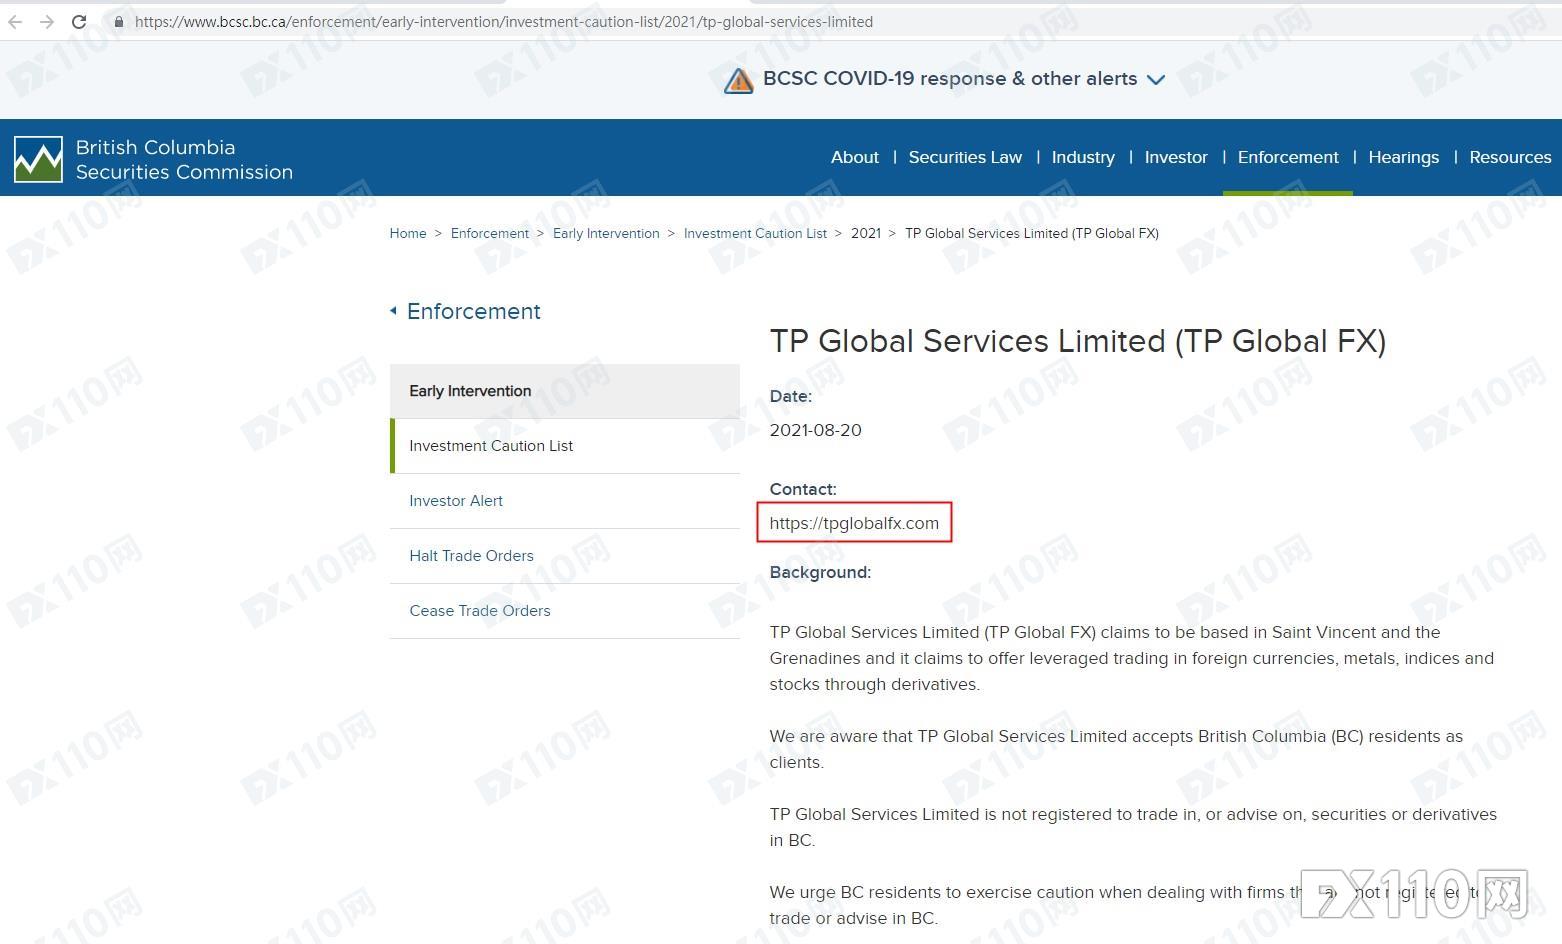The height and width of the screenshot is (944, 1562).
Task: Reload the page with the refresh icon
Action: click(x=79, y=21)
